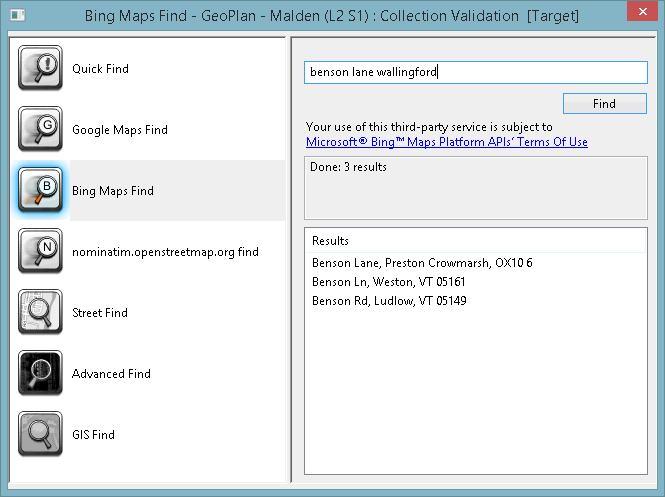The height and width of the screenshot is (497, 665).
Task: Open the GIS Find icon
Action: coord(40,434)
